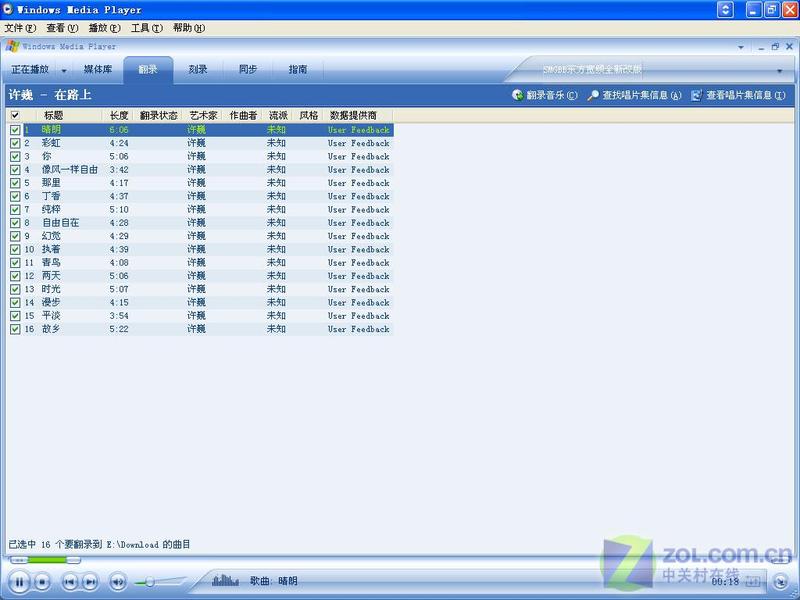Open the 文件 menu
800x600 pixels.
[20, 28]
